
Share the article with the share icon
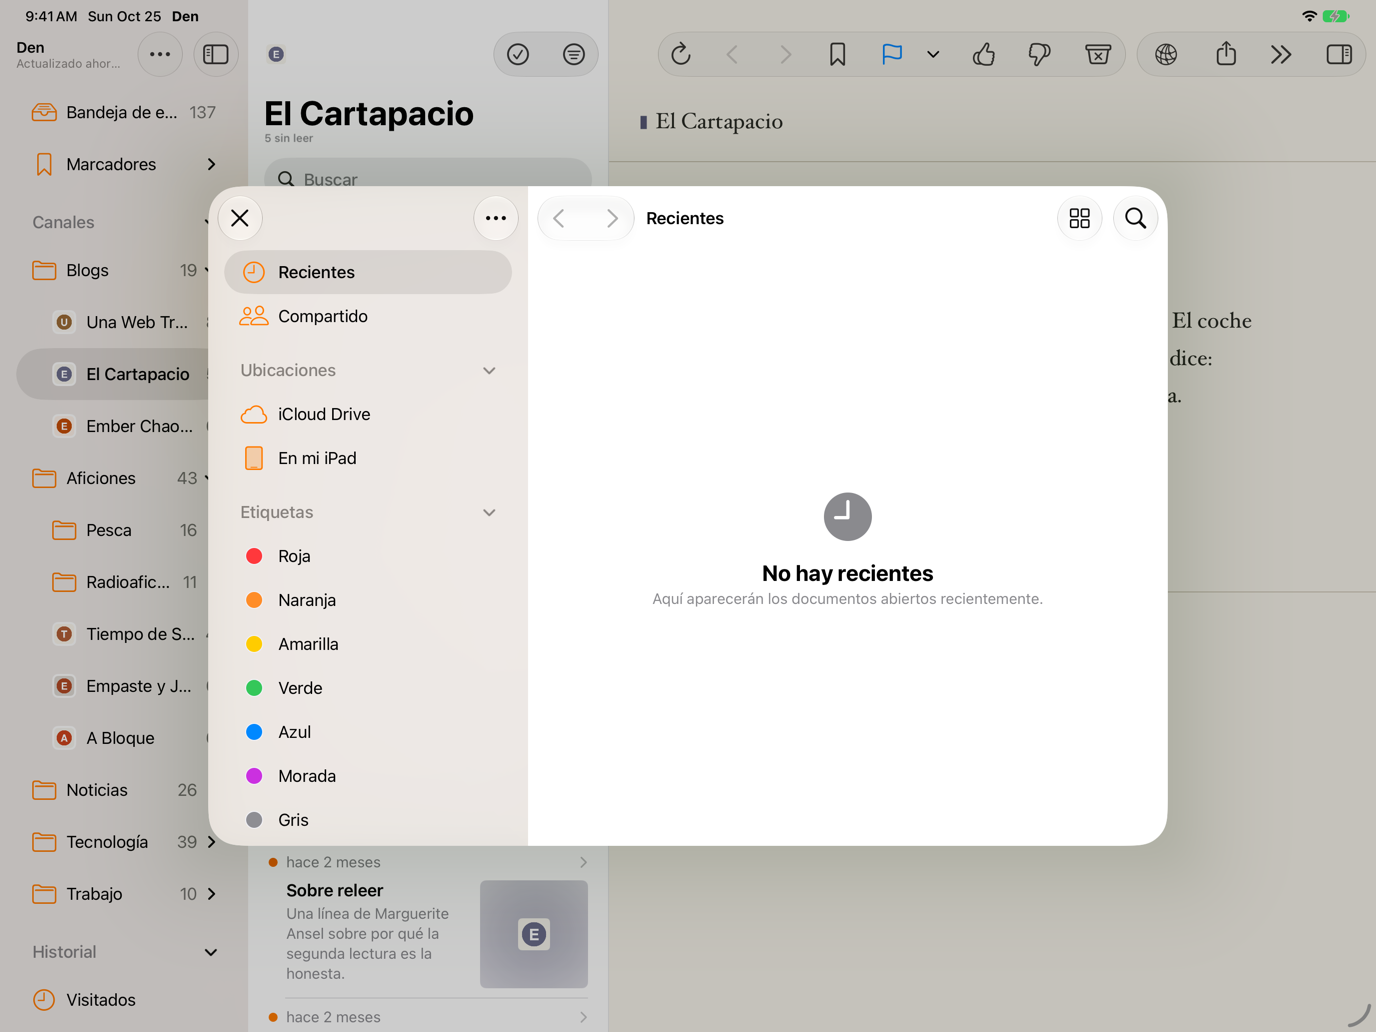click(x=1226, y=54)
